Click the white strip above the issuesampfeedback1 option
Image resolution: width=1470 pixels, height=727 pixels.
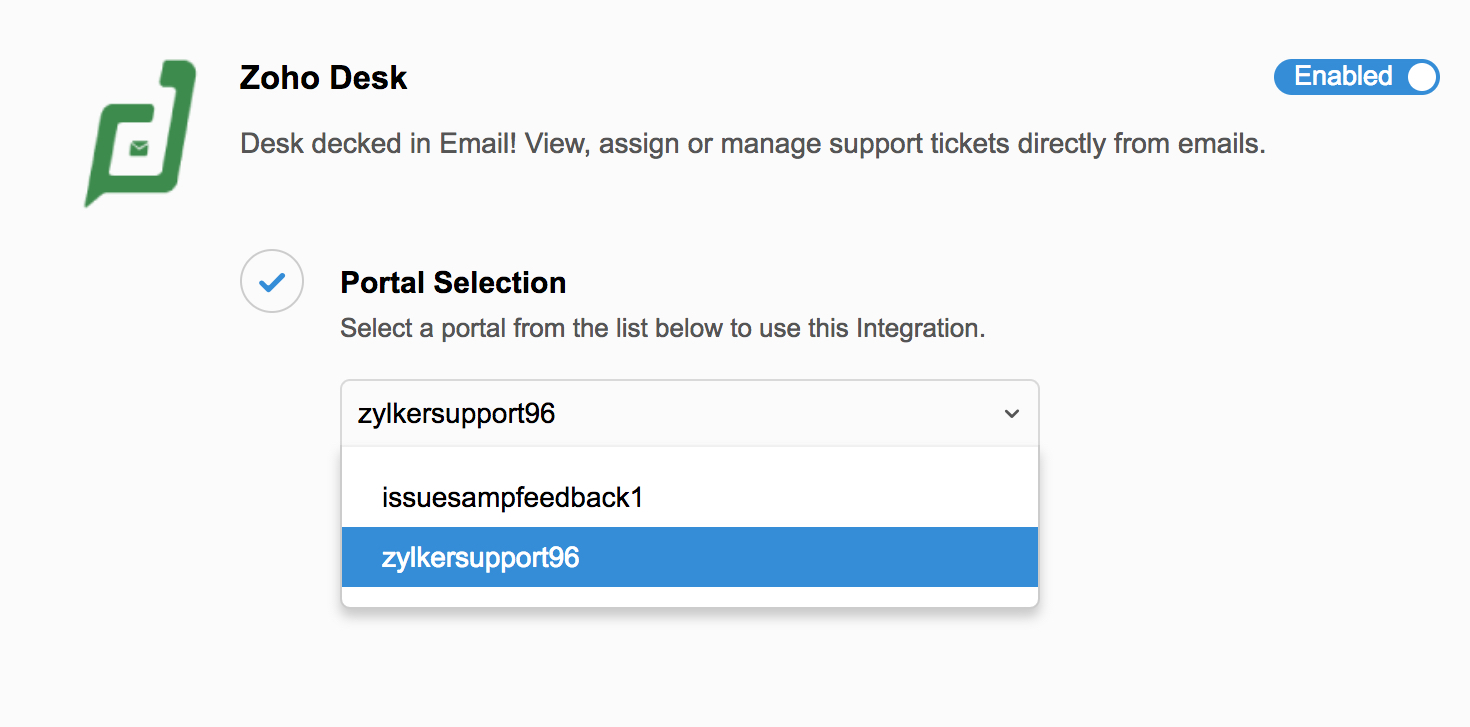tap(689, 457)
